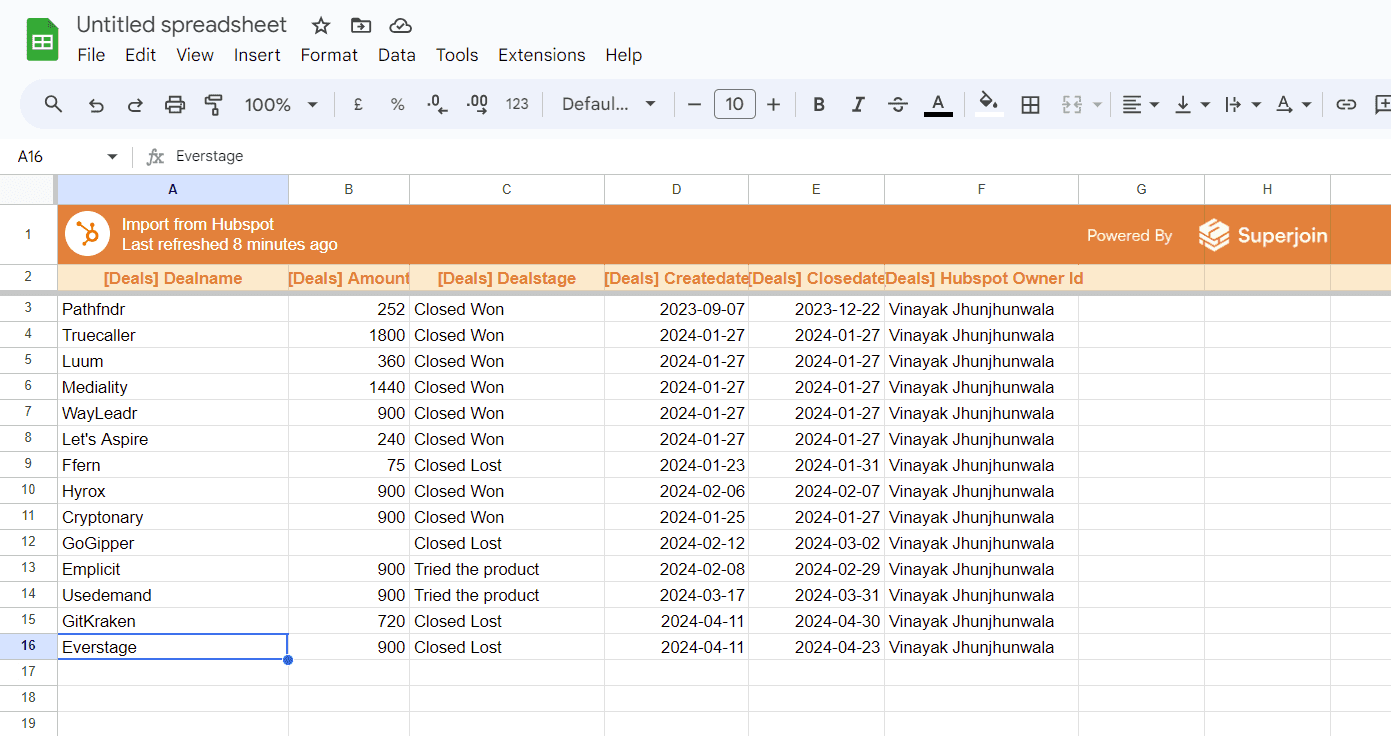Open the Default font dropdown

pyautogui.click(x=609, y=104)
